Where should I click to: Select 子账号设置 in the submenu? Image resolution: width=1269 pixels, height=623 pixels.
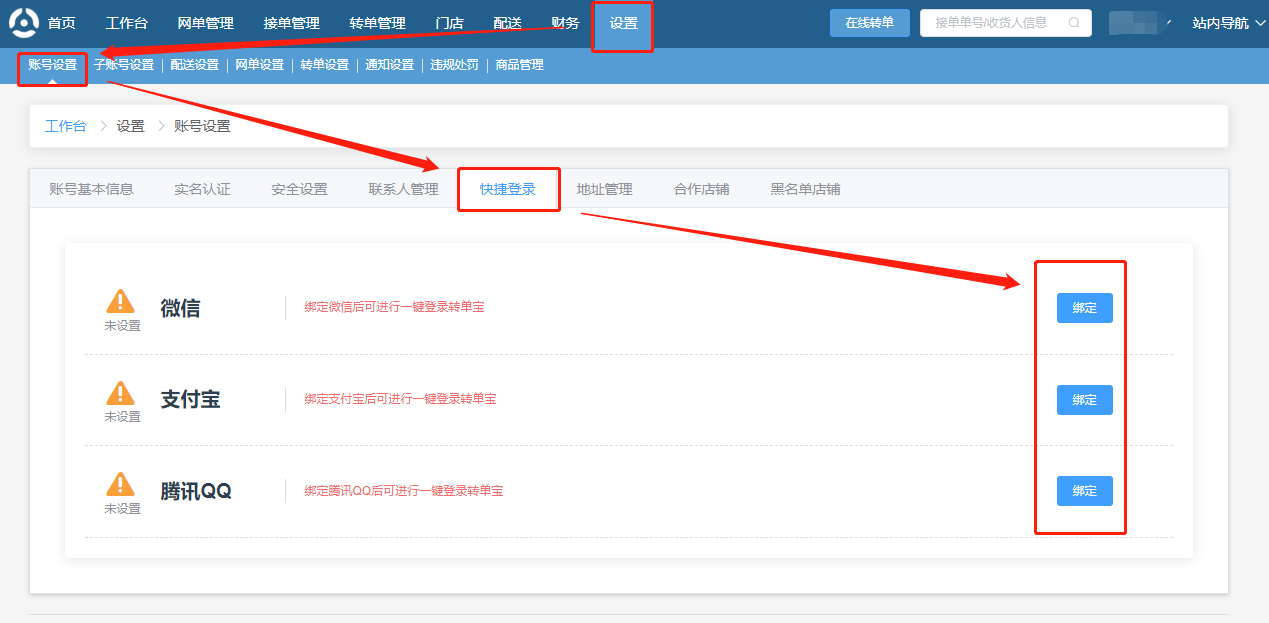(x=124, y=65)
